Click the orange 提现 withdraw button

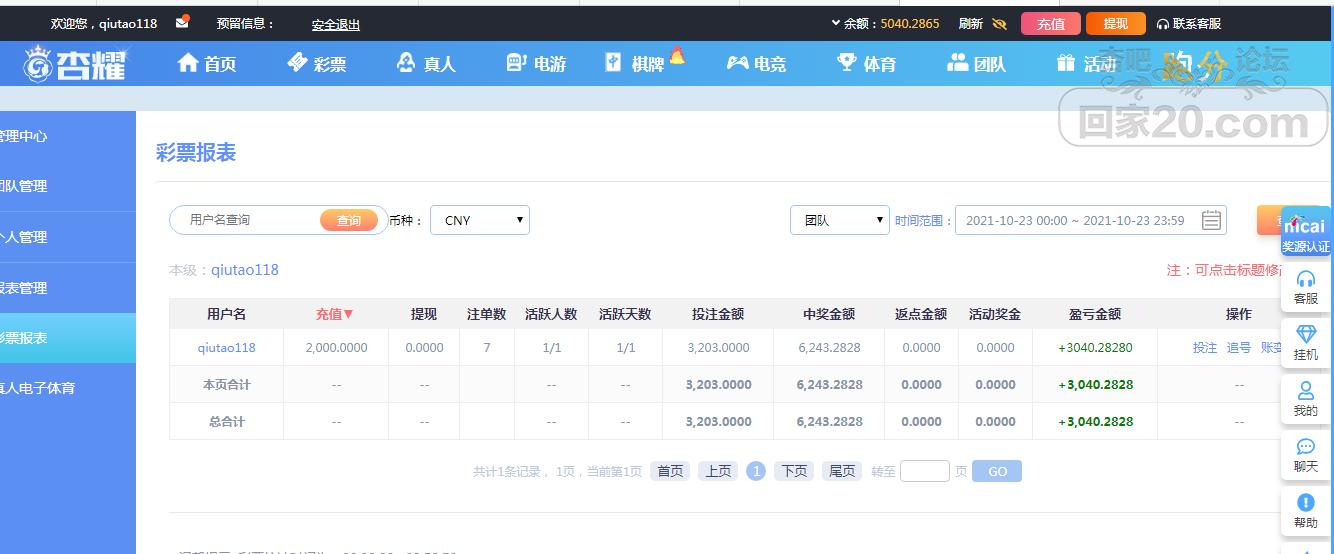[1115, 24]
